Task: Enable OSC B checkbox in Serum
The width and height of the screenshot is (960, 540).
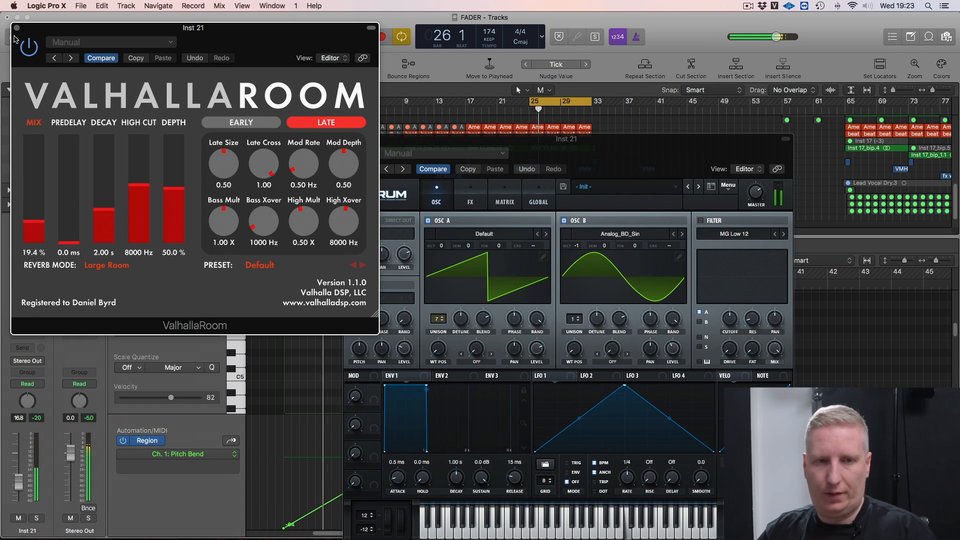Action: 564,220
